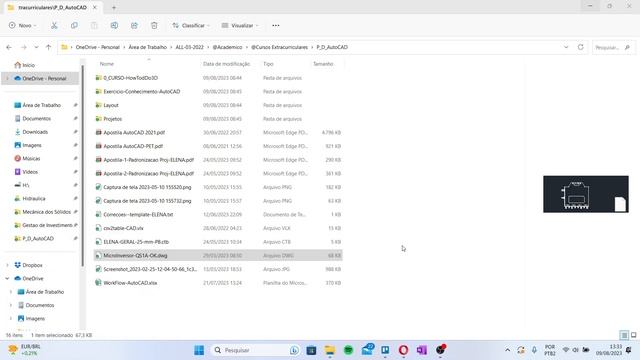Open the three-dots more options menu

276,25
